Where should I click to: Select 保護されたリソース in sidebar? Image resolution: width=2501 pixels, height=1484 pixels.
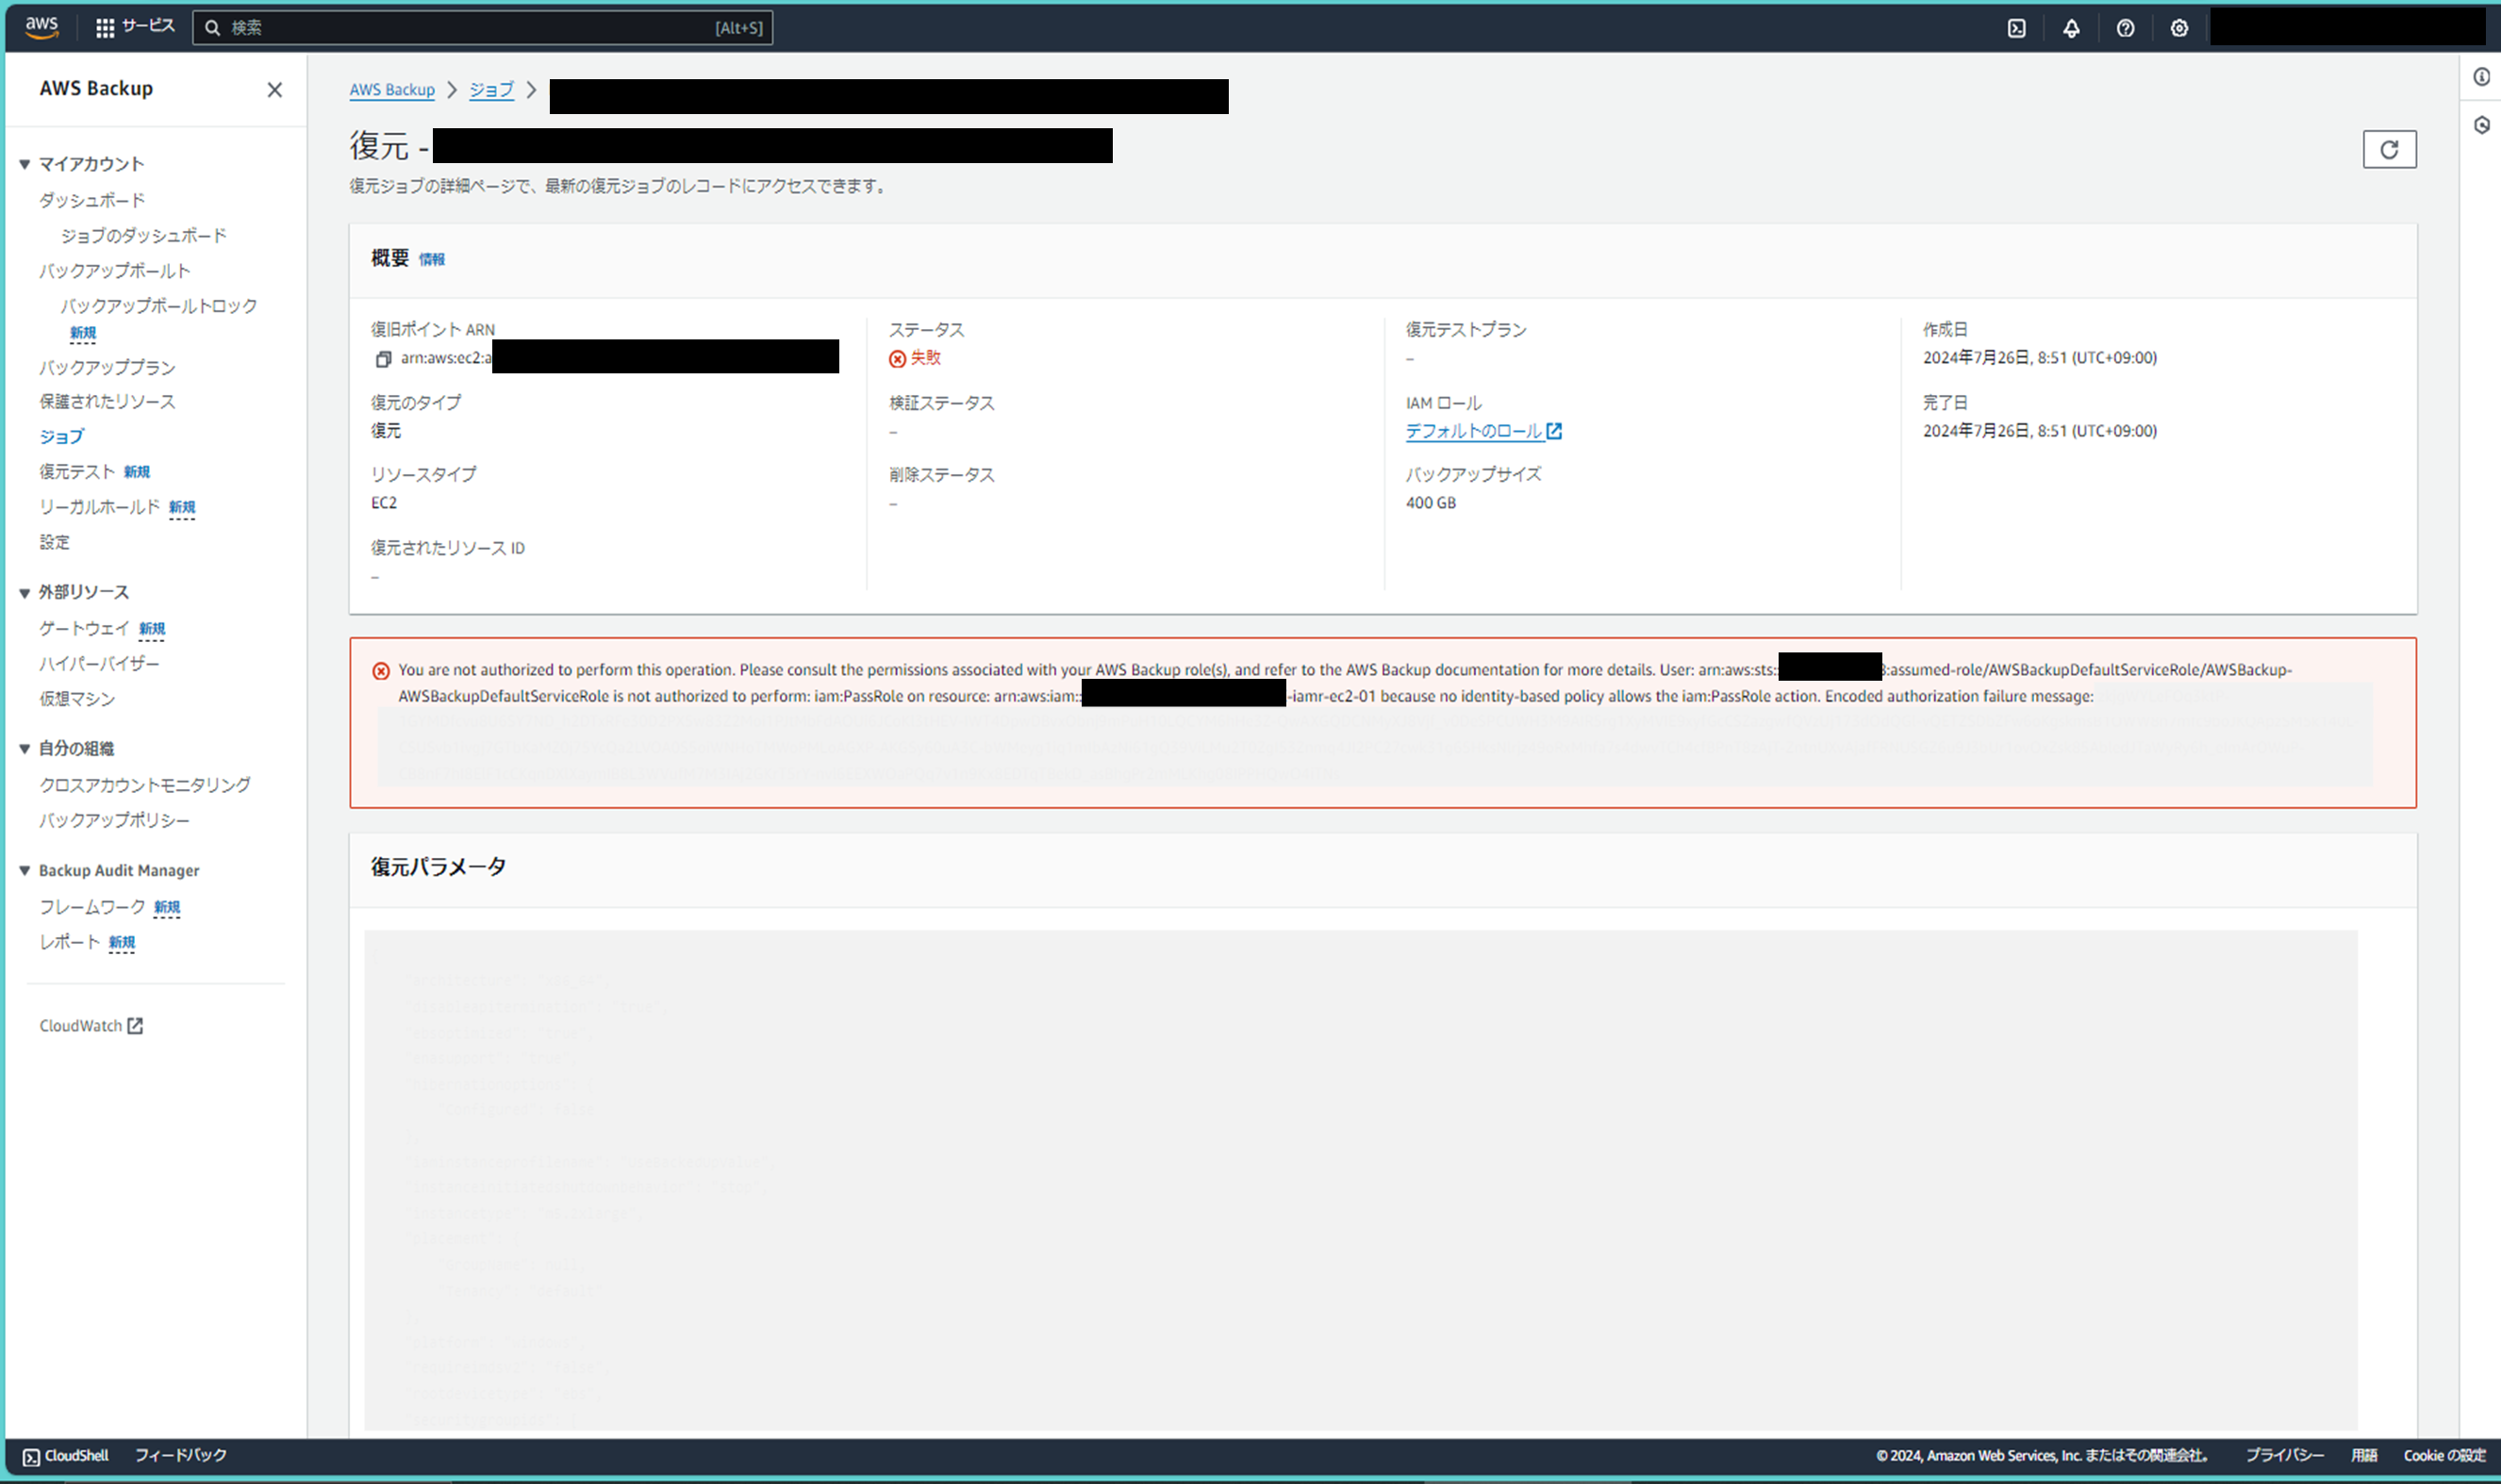pyautogui.click(x=107, y=401)
